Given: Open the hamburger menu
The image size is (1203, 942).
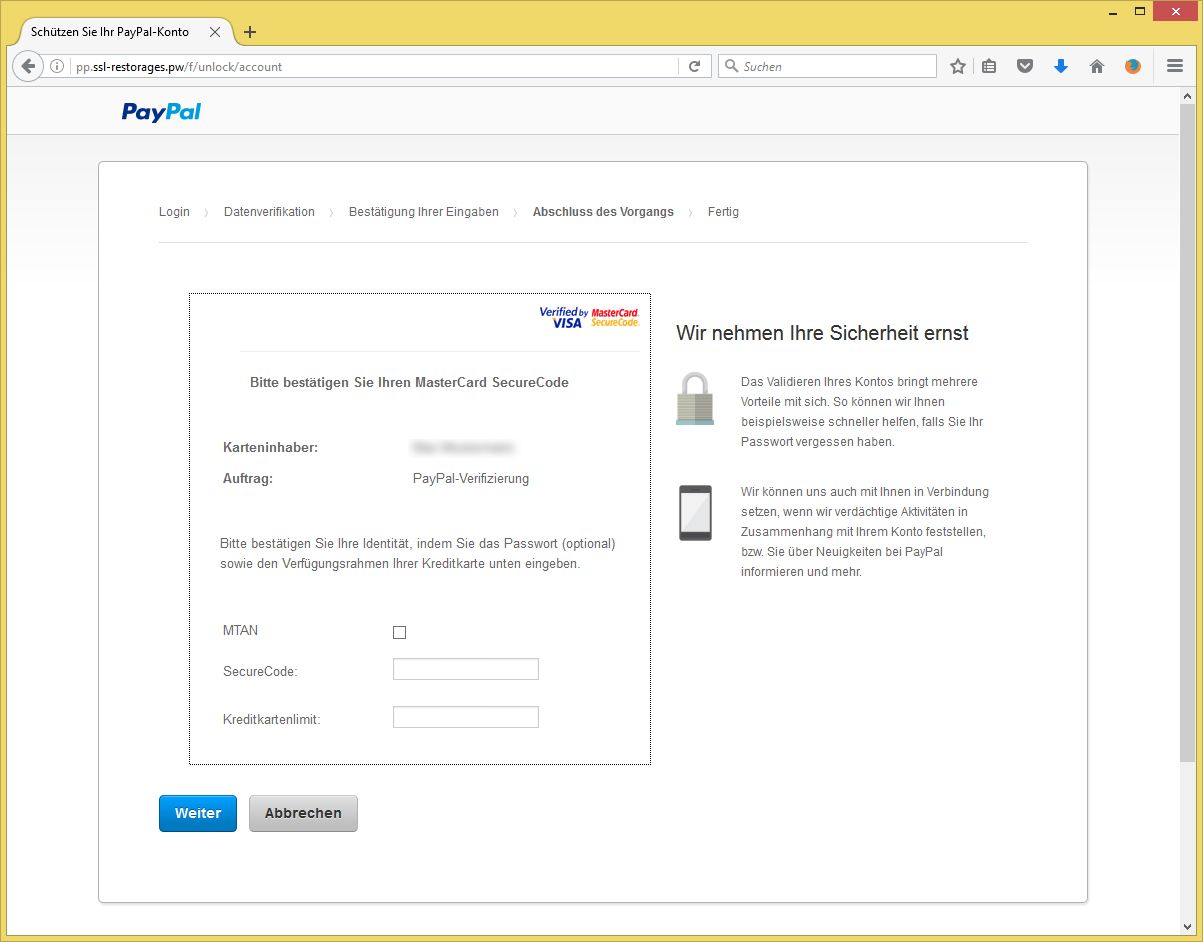Looking at the screenshot, I should click(1175, 66).
